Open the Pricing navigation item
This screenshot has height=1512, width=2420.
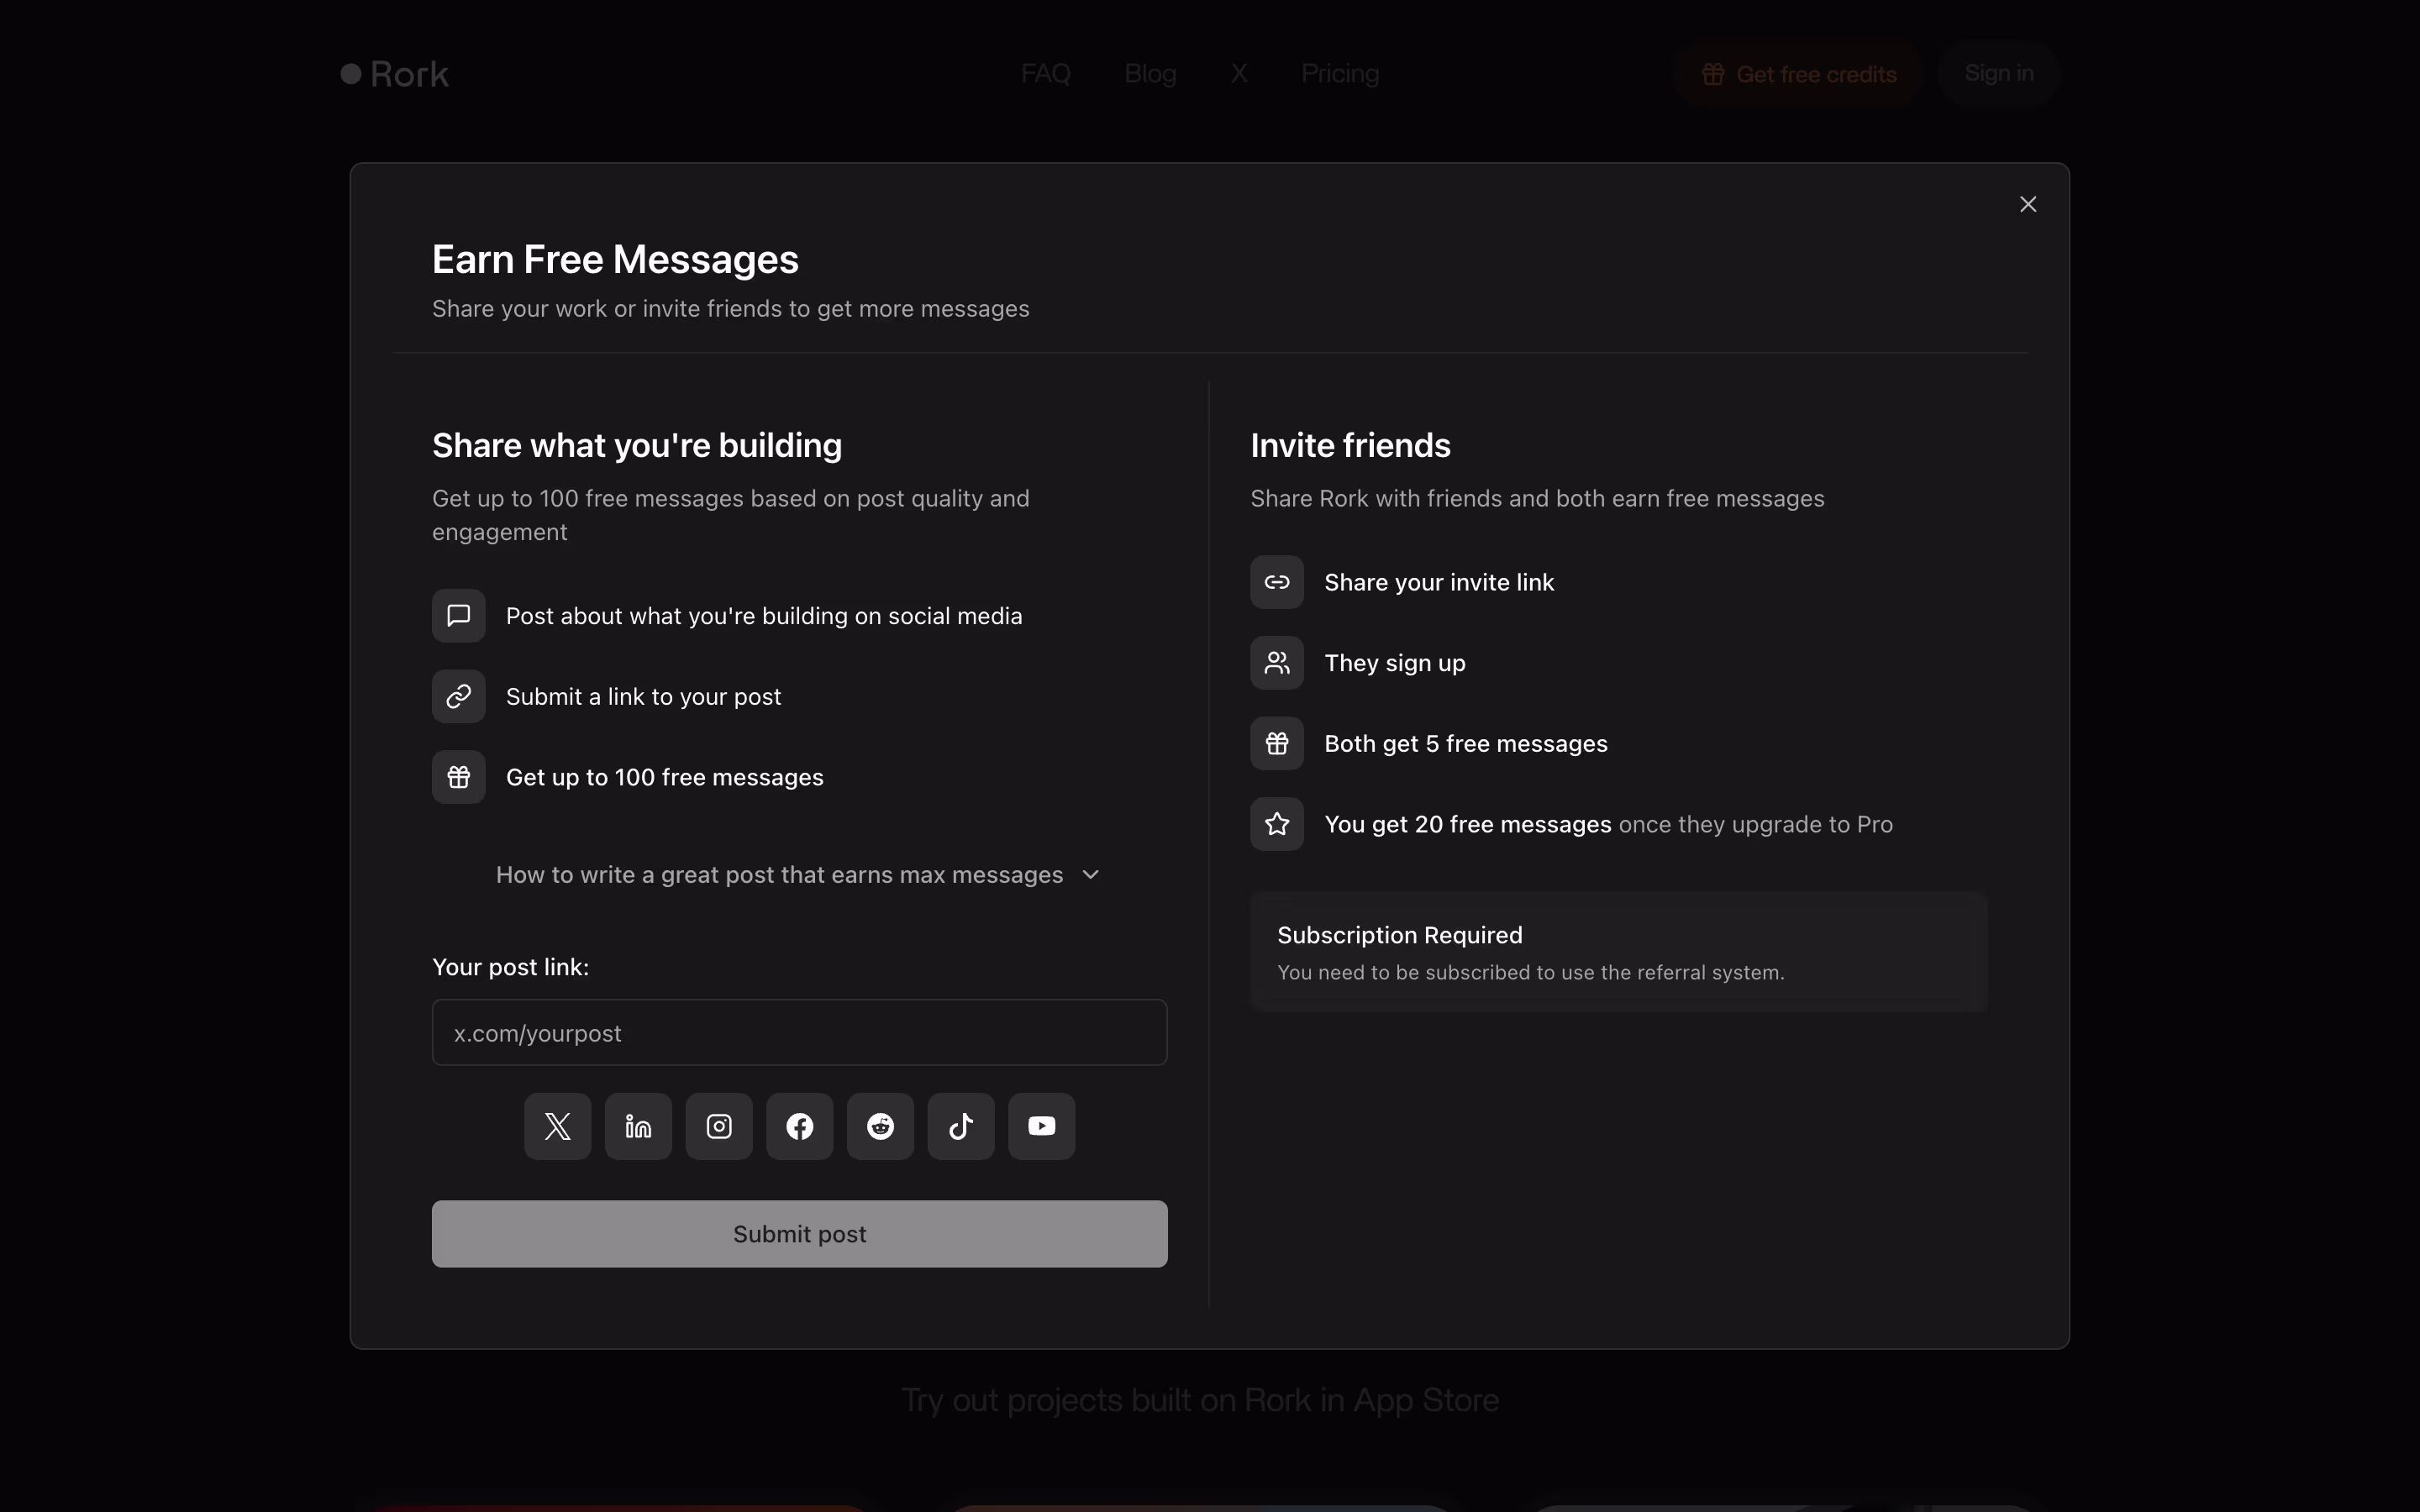[x=1339, y=74]
